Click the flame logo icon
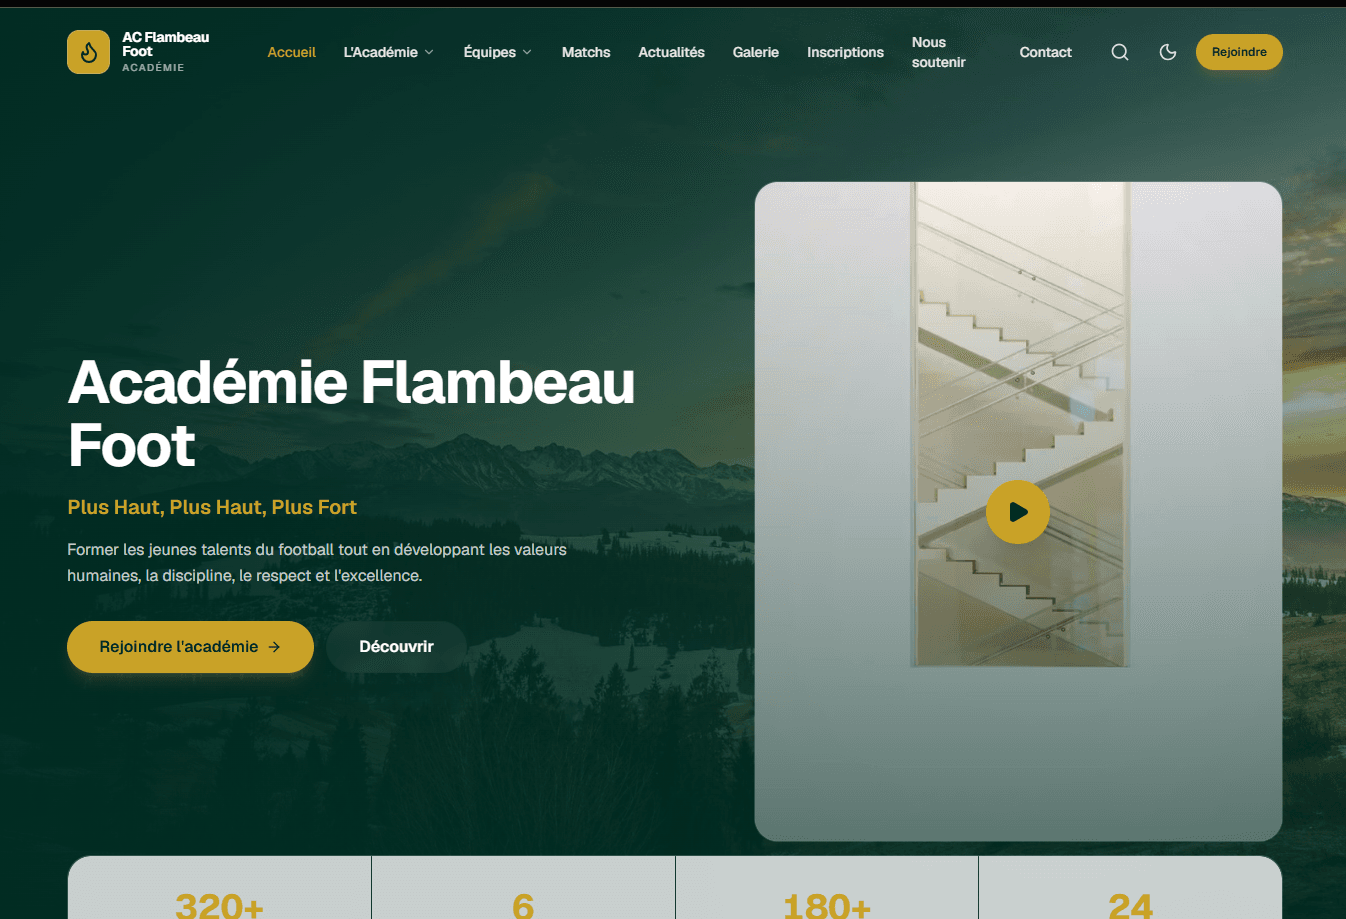Image resolution: width=1346 pixels, height=919 pixels. [x=88, y=52]
